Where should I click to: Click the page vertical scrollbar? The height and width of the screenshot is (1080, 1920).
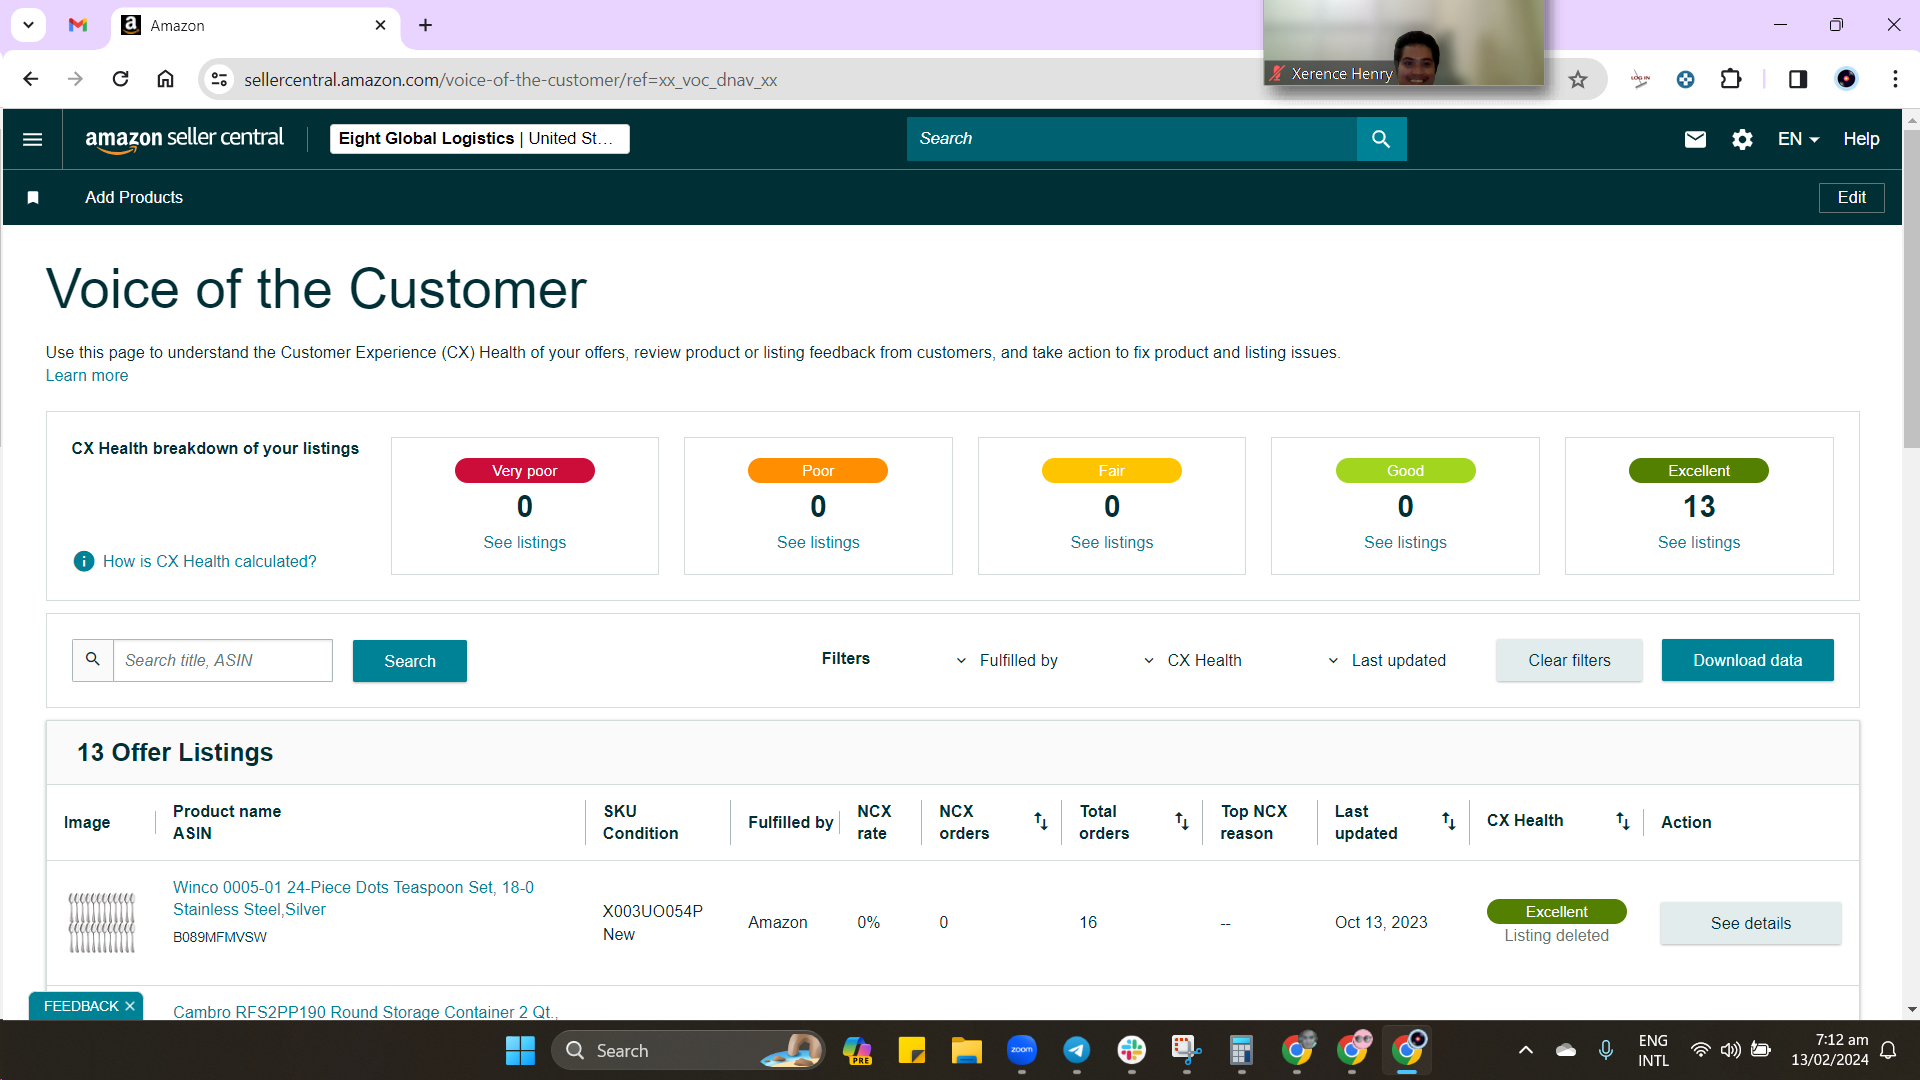click(x=1911, y=290)
